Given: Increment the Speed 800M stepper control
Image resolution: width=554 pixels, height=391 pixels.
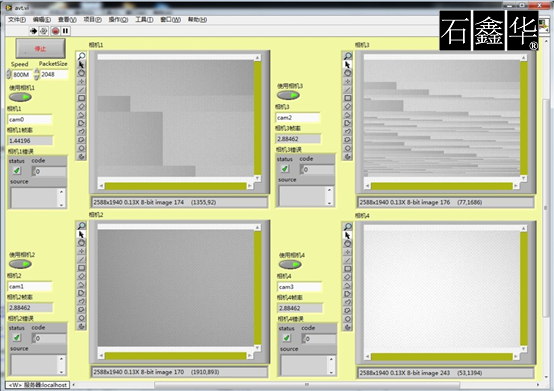Looking at the screenshot, I should point(8,72).
